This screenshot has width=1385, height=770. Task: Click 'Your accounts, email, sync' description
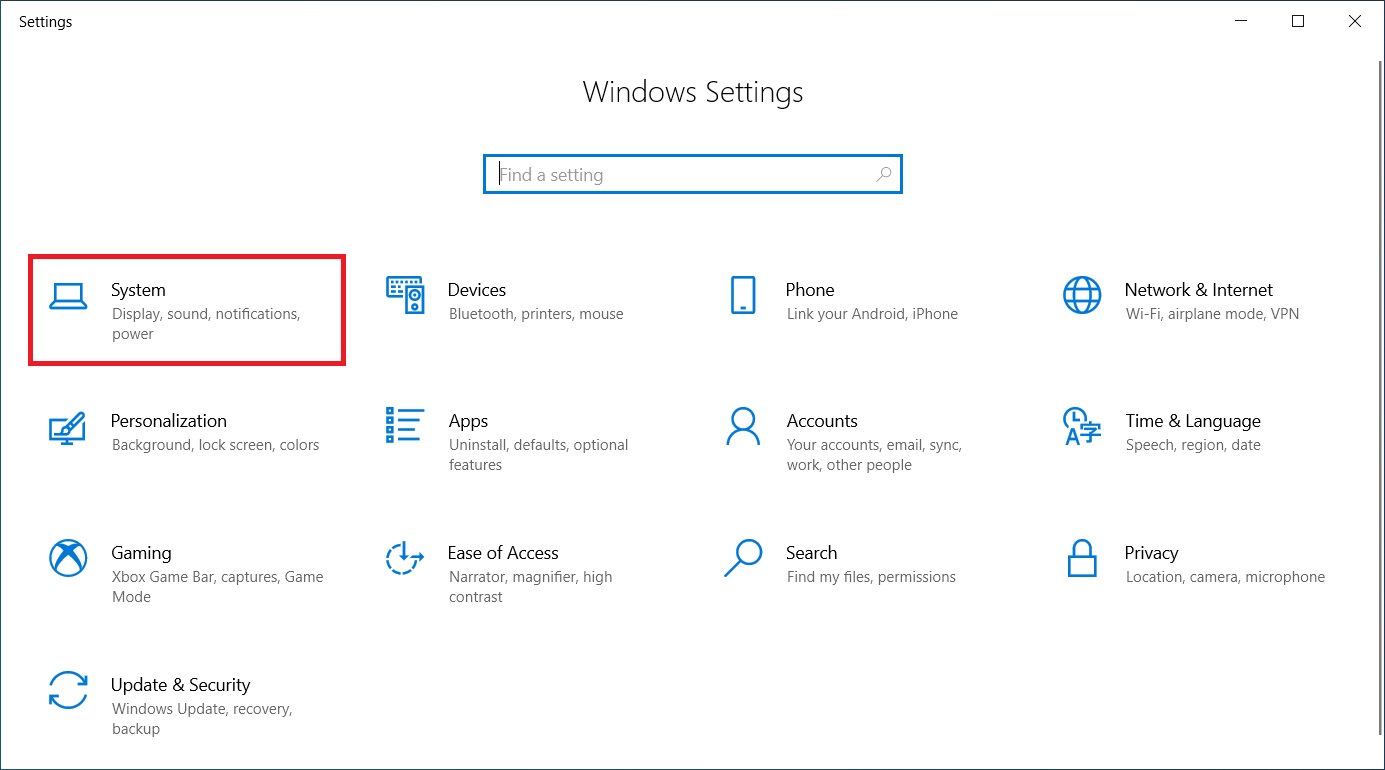pos(874,455)
